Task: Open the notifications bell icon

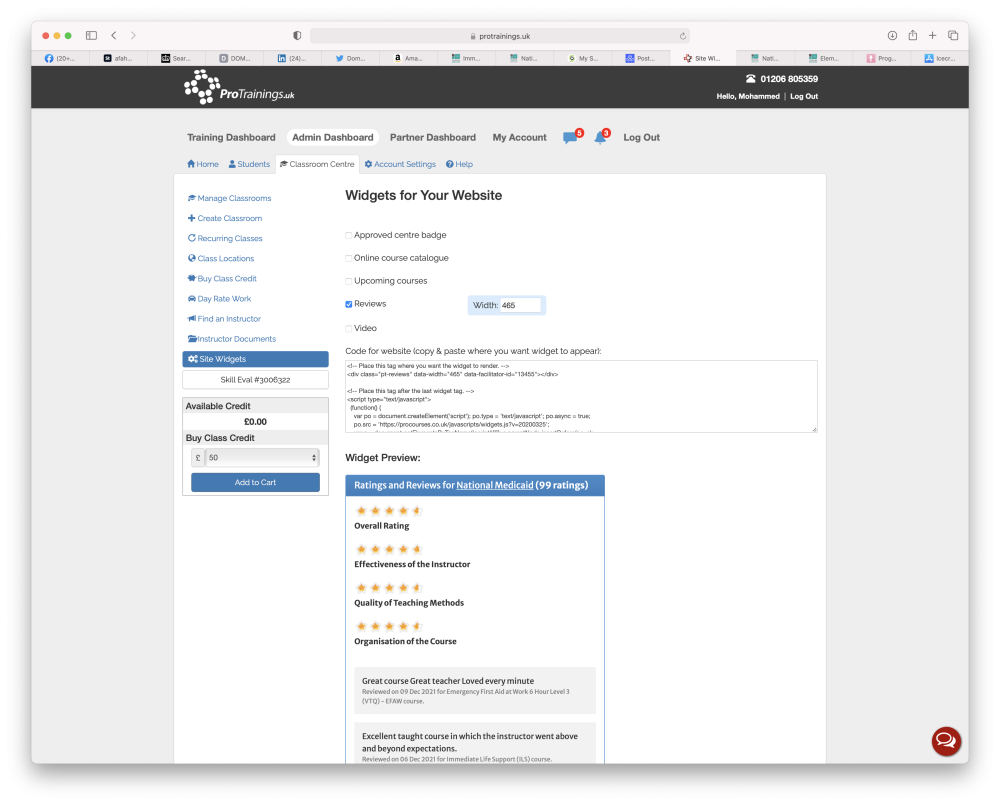Action: [x=600, y=138]
